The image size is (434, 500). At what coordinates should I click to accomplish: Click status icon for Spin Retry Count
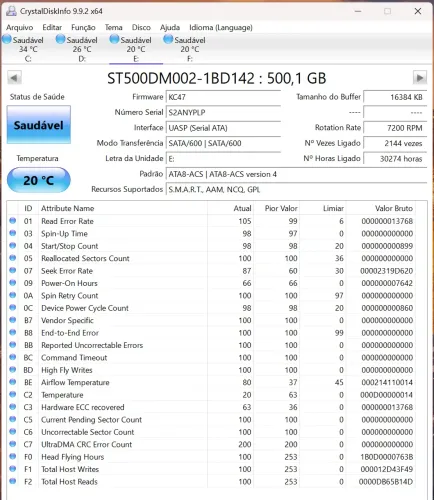click(x=13, y=295)
